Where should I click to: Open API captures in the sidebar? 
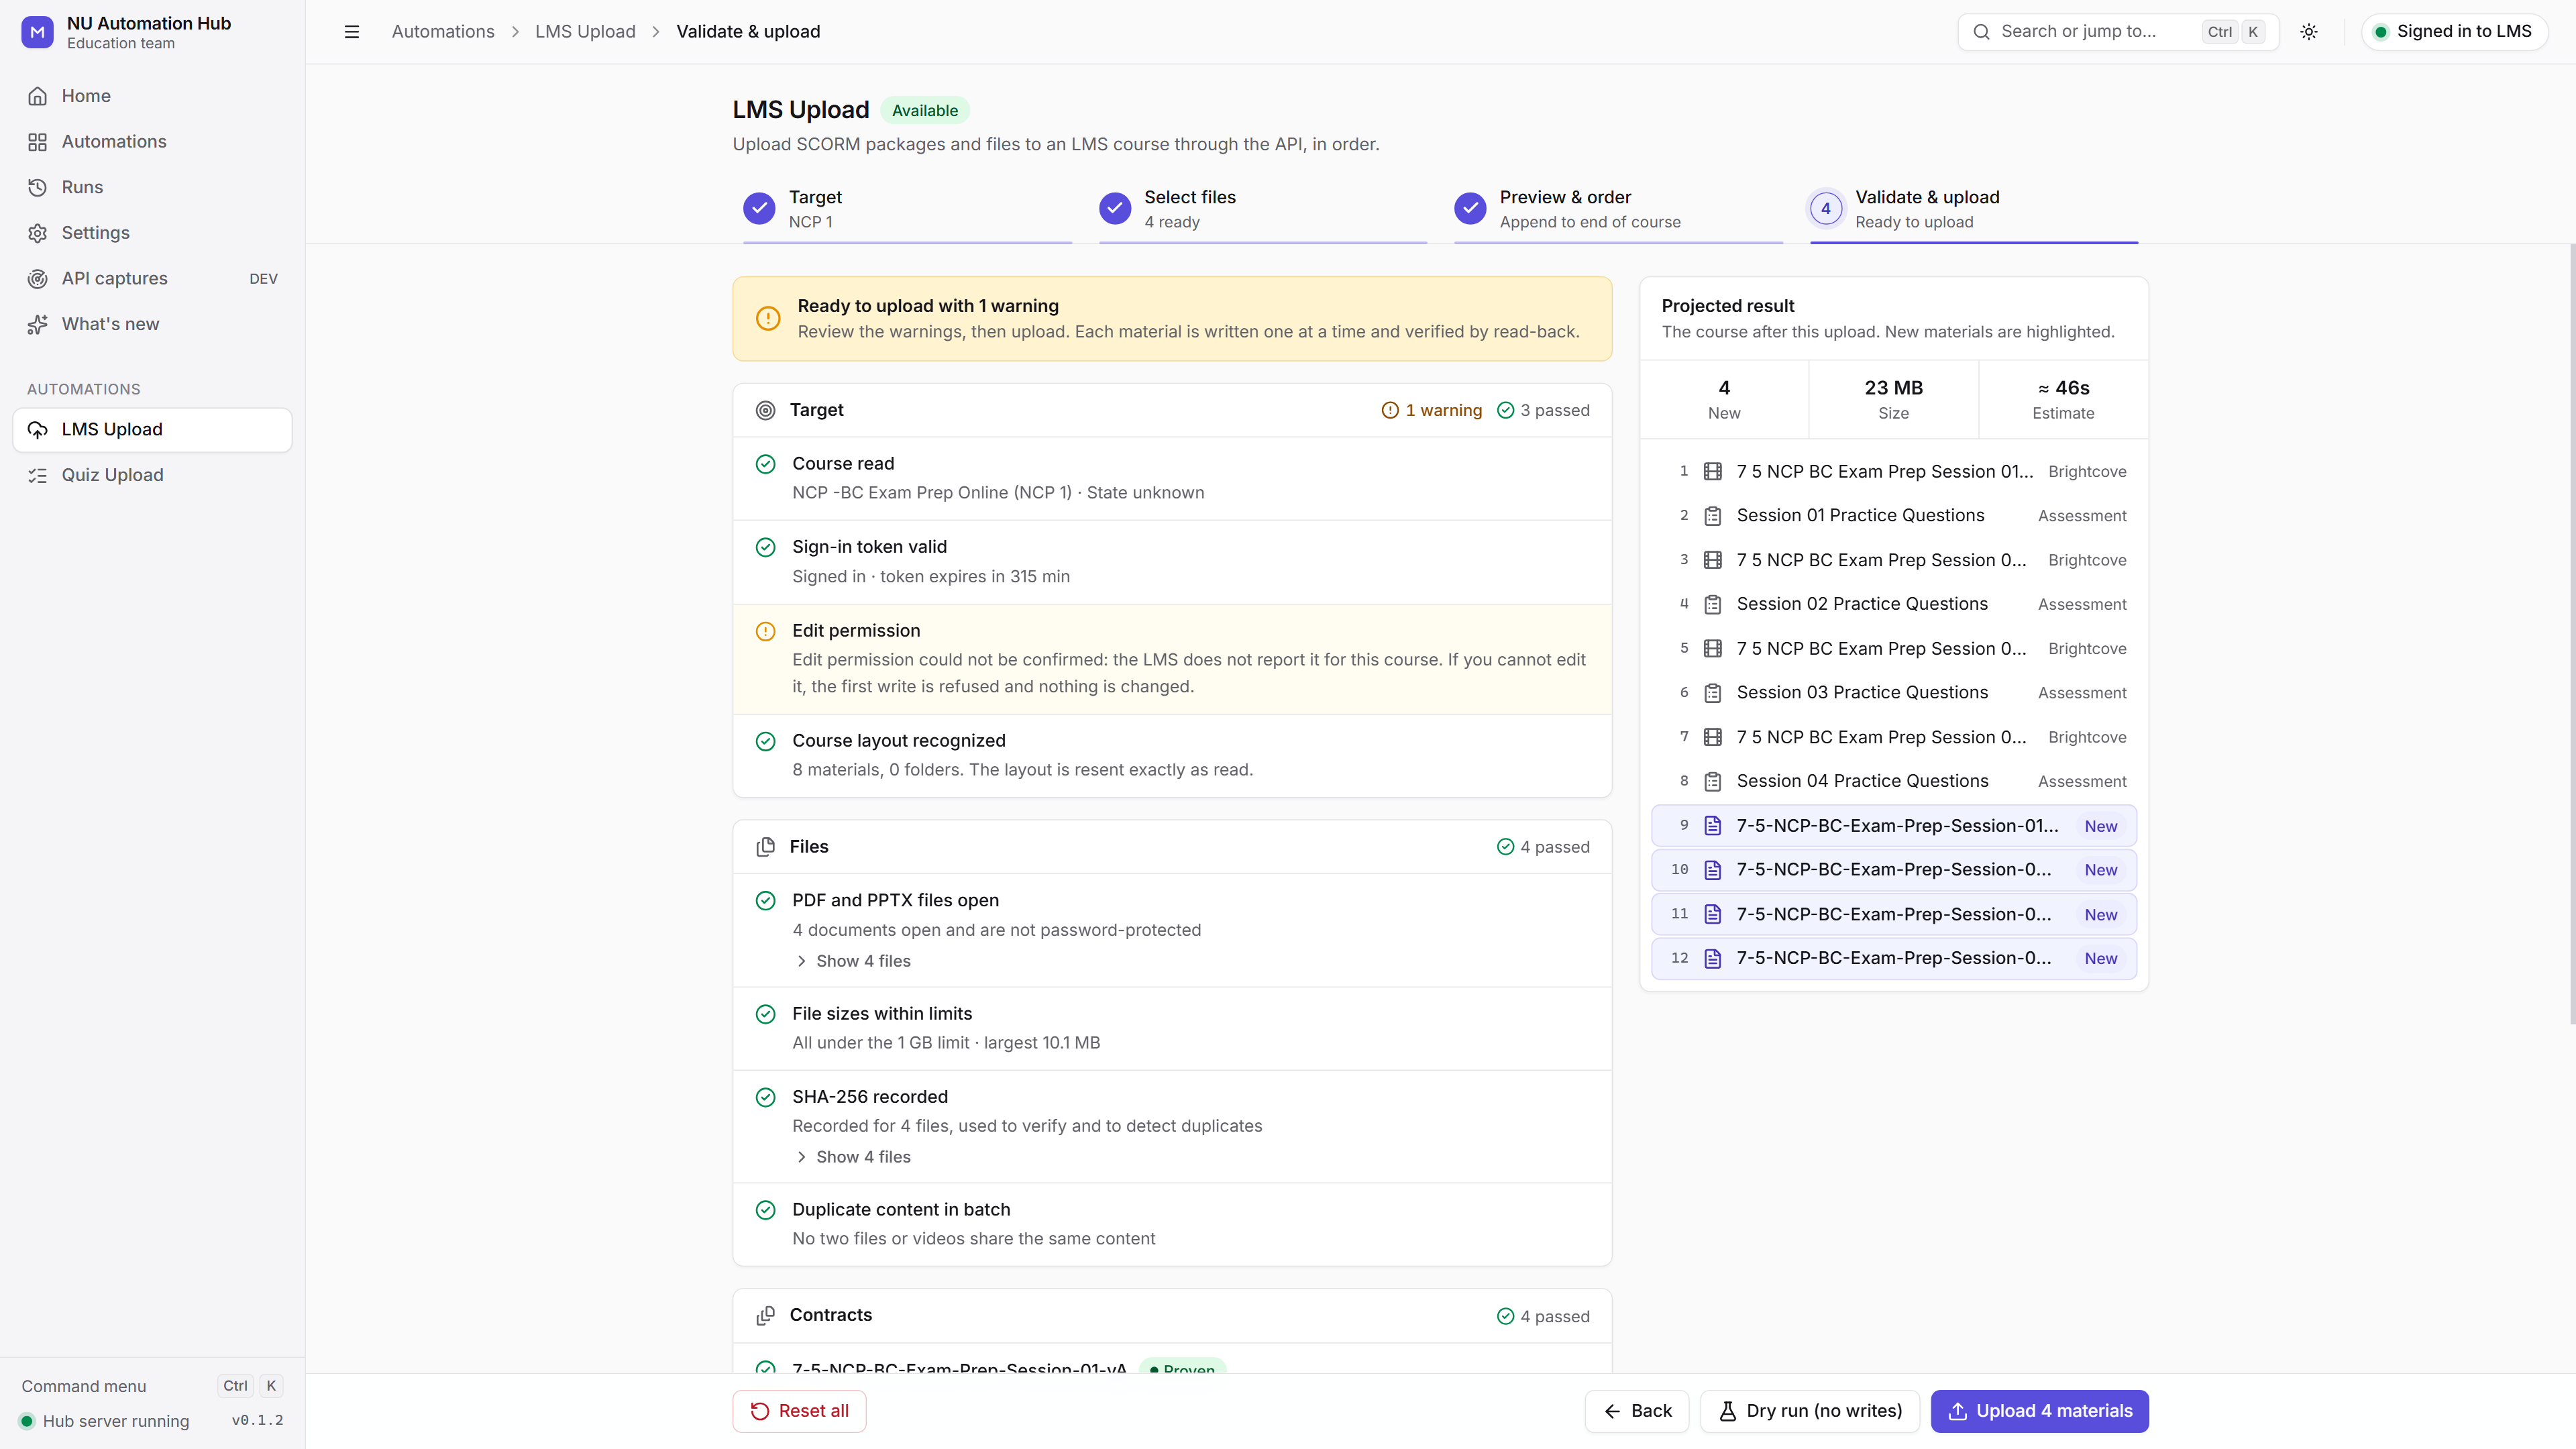pyautogui.click(x=152, y=279)
